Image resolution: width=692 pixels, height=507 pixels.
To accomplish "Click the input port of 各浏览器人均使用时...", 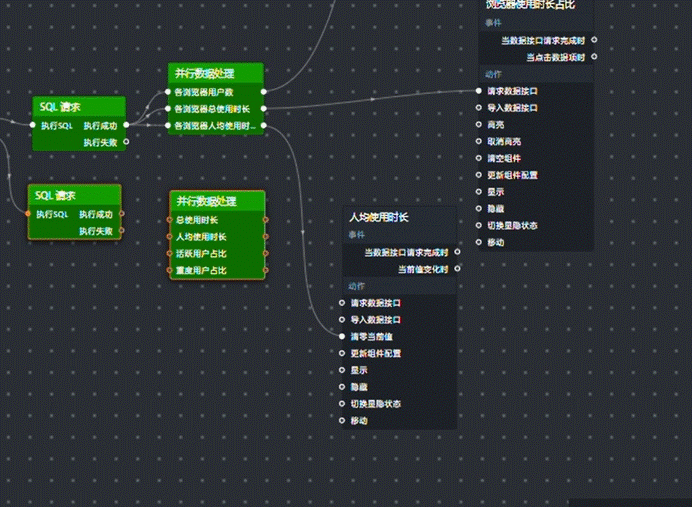I will point(168,125).
